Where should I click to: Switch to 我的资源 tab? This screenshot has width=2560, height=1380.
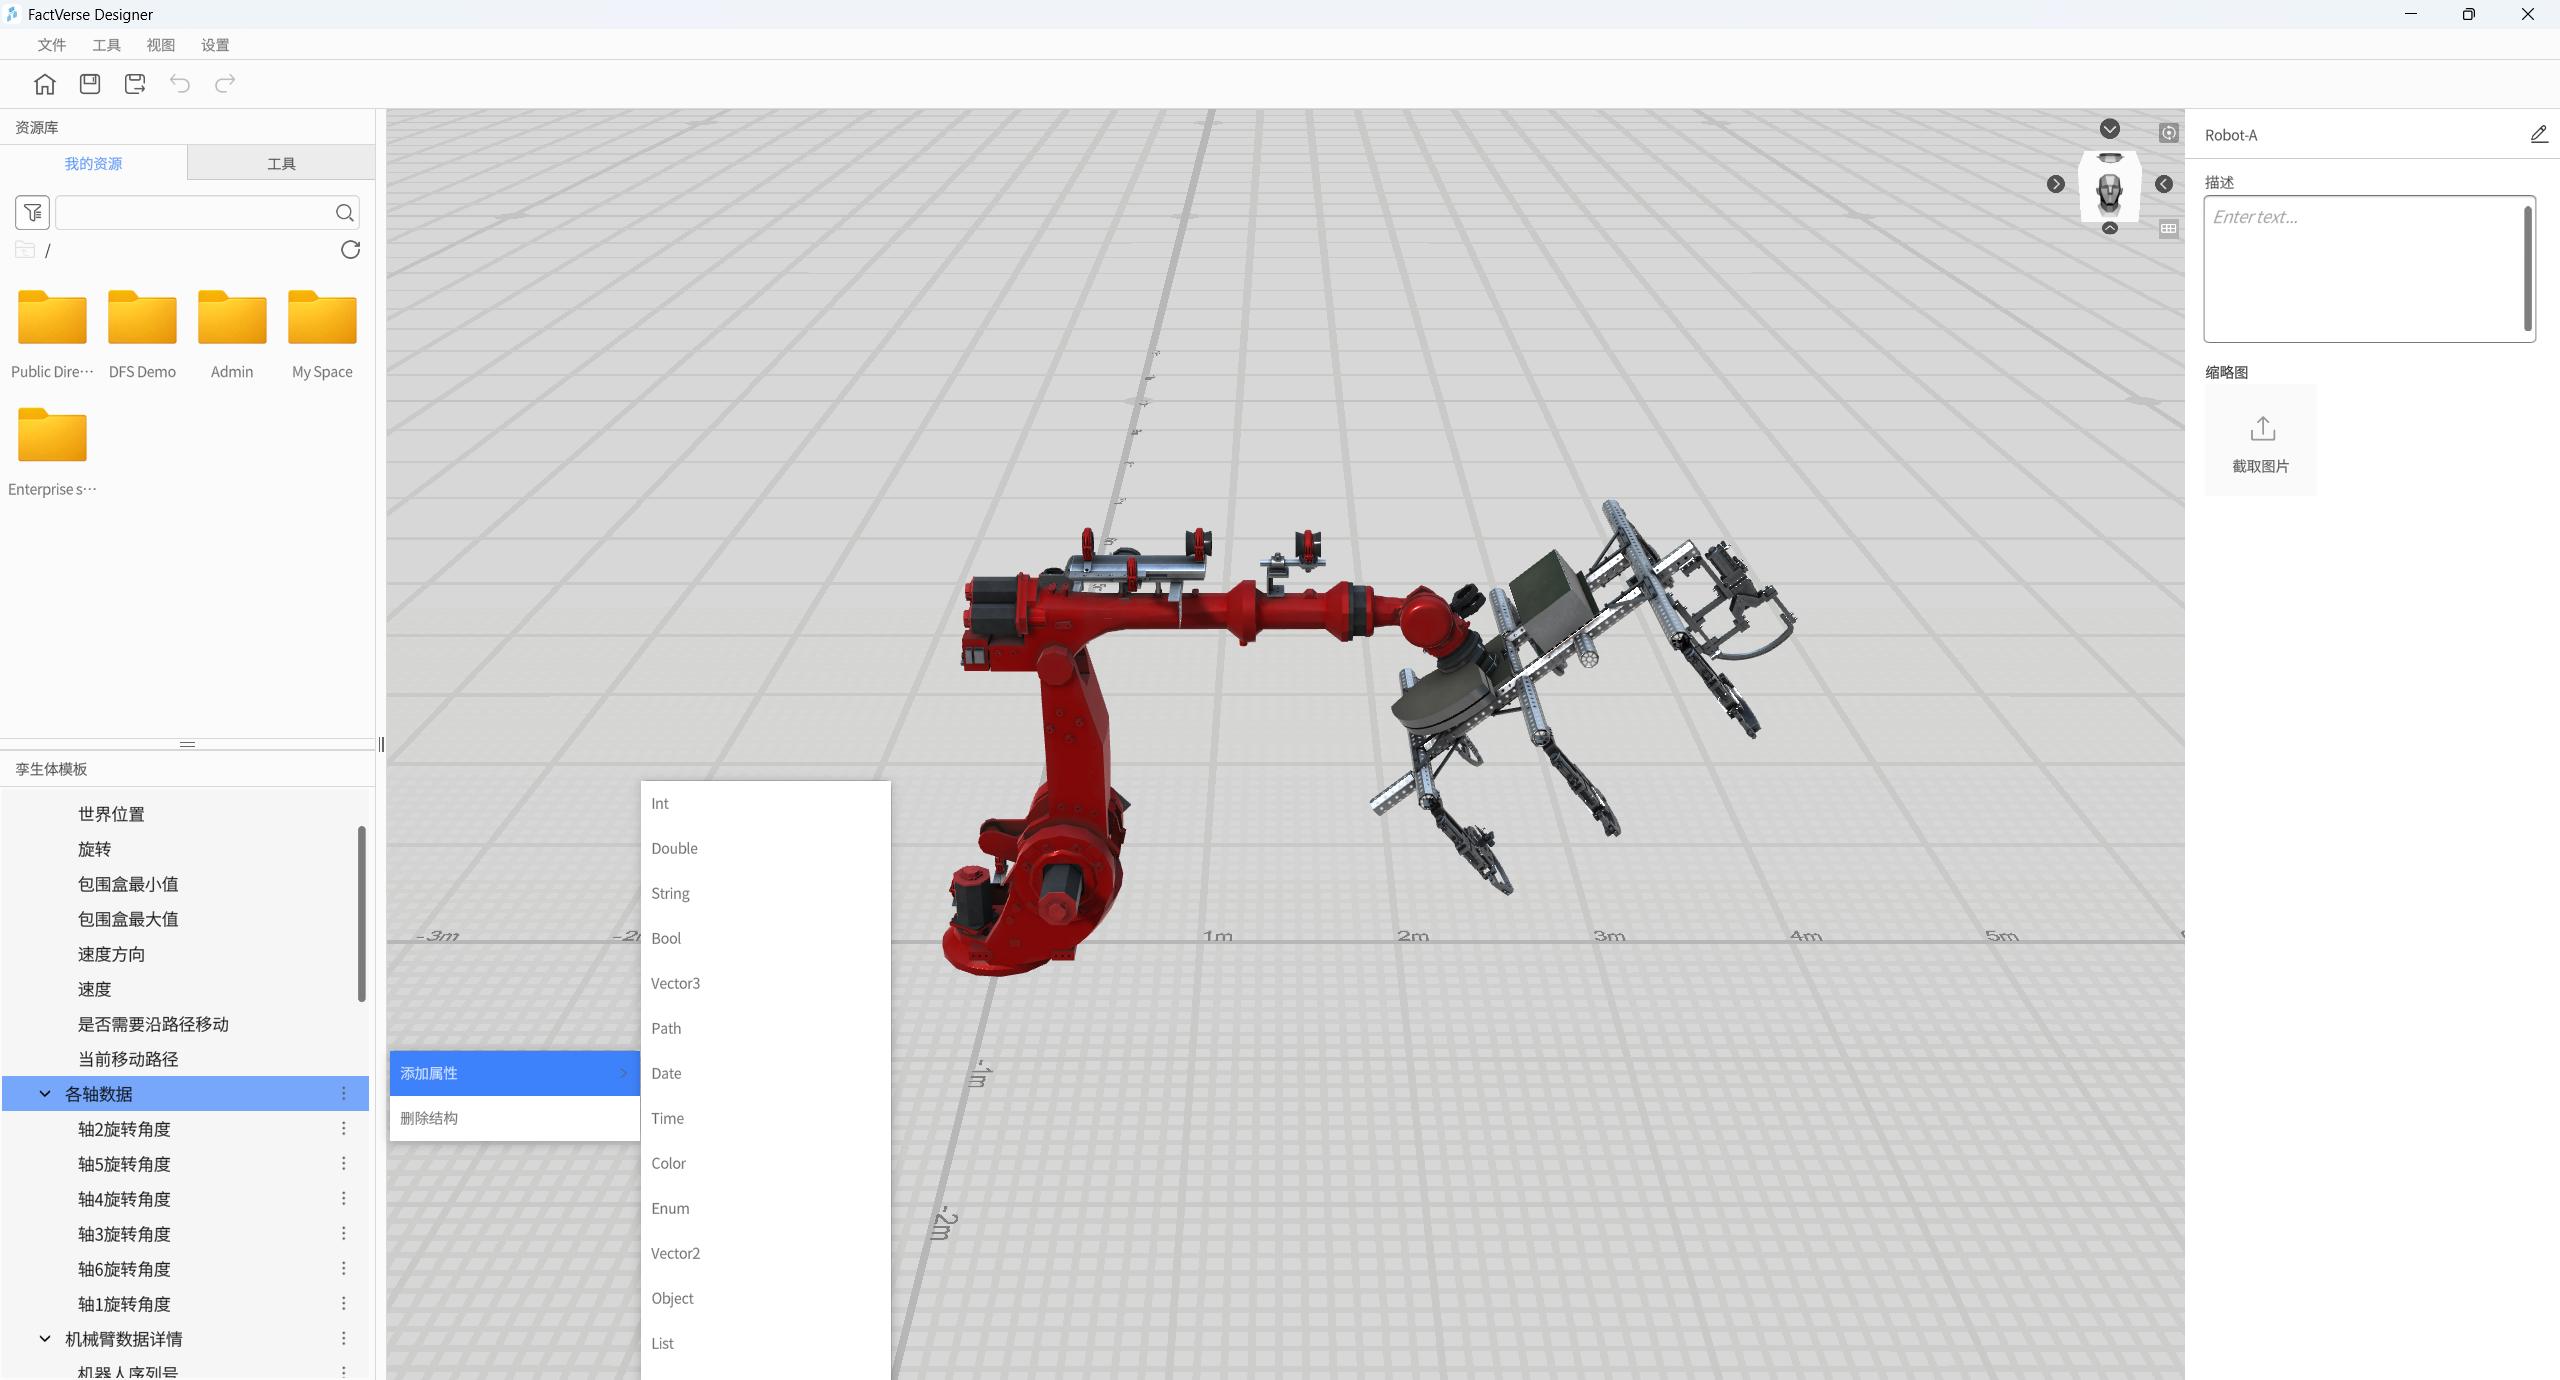(x=93, y=163)
